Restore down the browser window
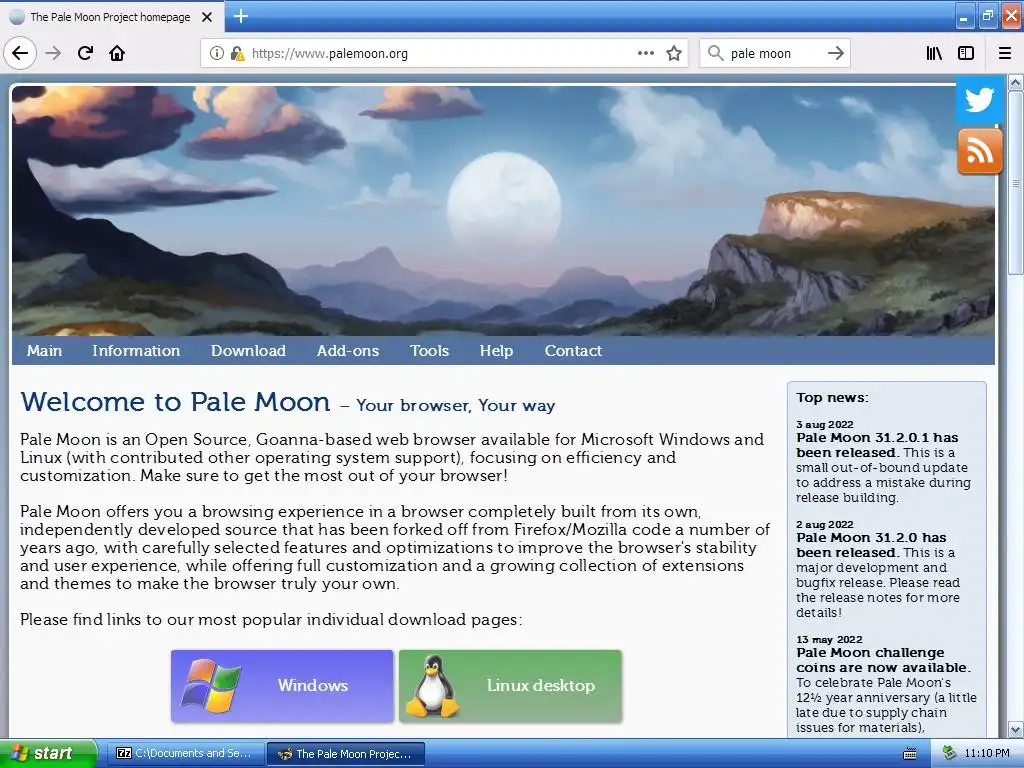Screen dimensions: 1024x768 coord(987,16)
